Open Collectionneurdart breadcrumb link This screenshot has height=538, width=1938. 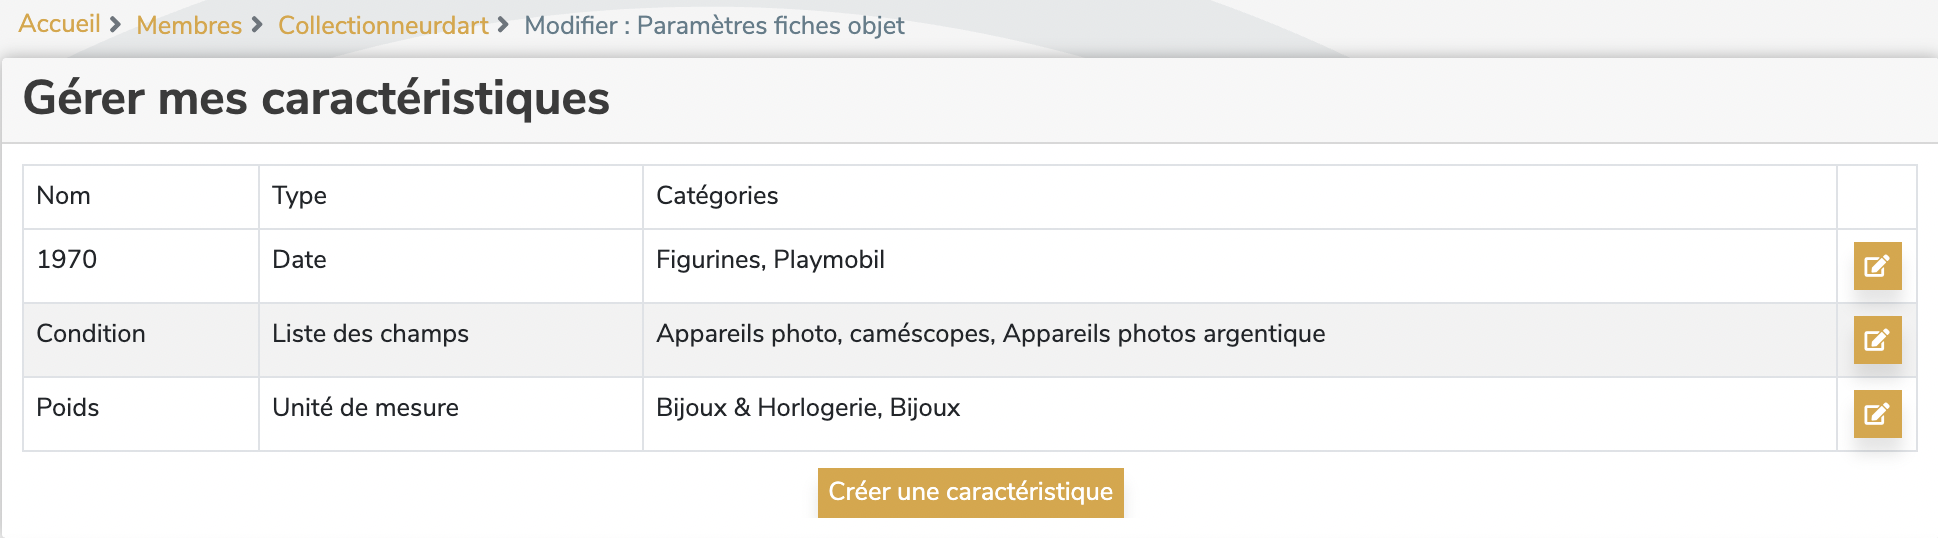click(383, 25)
